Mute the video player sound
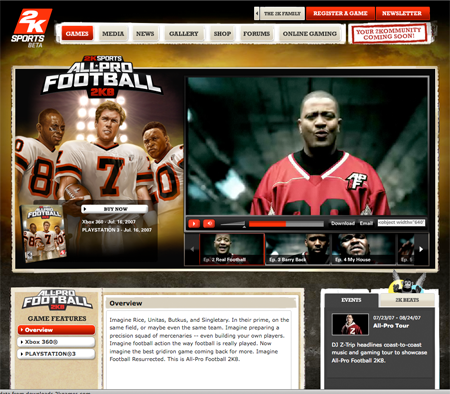 [x=209, y=223]
